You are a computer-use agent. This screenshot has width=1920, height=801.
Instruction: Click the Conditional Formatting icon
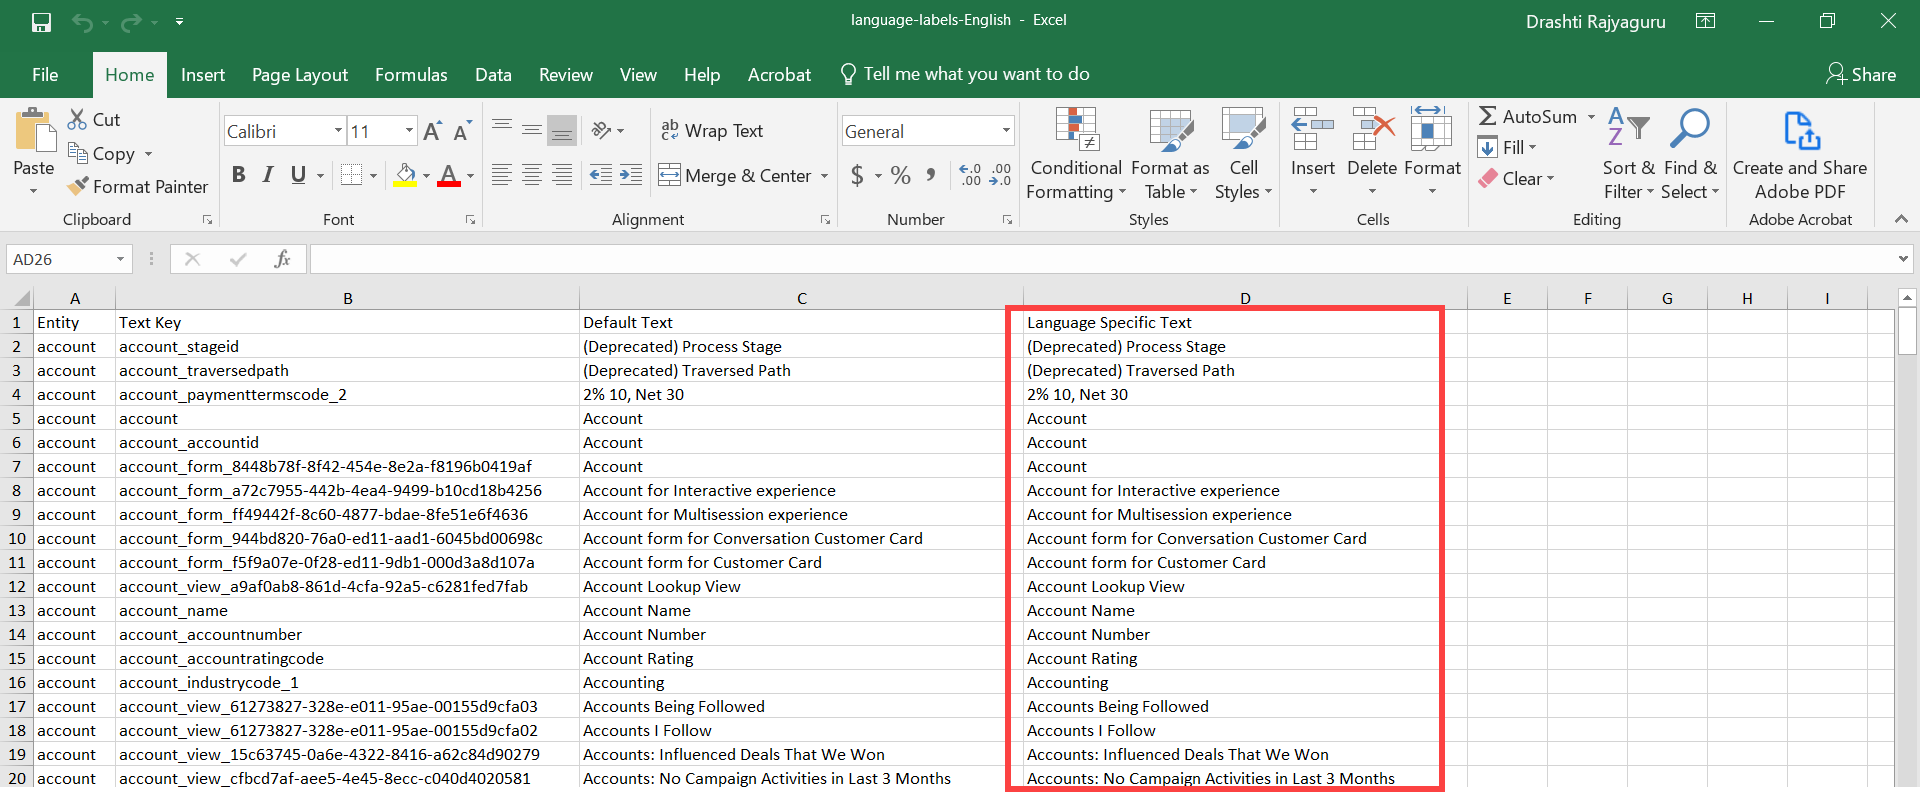[1076, 130]
